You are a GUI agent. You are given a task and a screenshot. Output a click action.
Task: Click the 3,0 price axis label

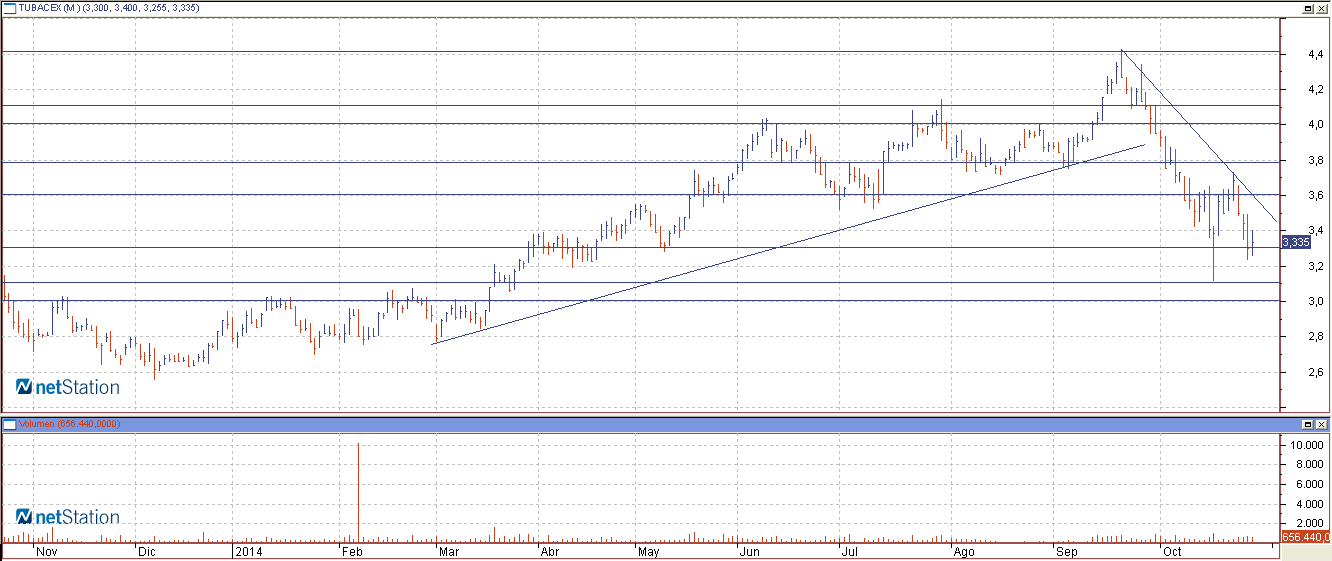click(1316, 302)
